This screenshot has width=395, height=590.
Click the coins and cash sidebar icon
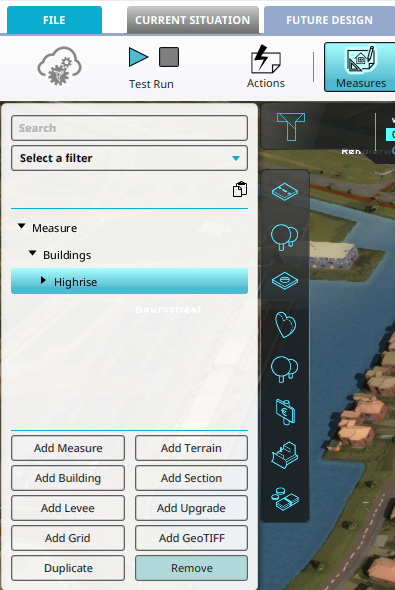pos(285,499)
